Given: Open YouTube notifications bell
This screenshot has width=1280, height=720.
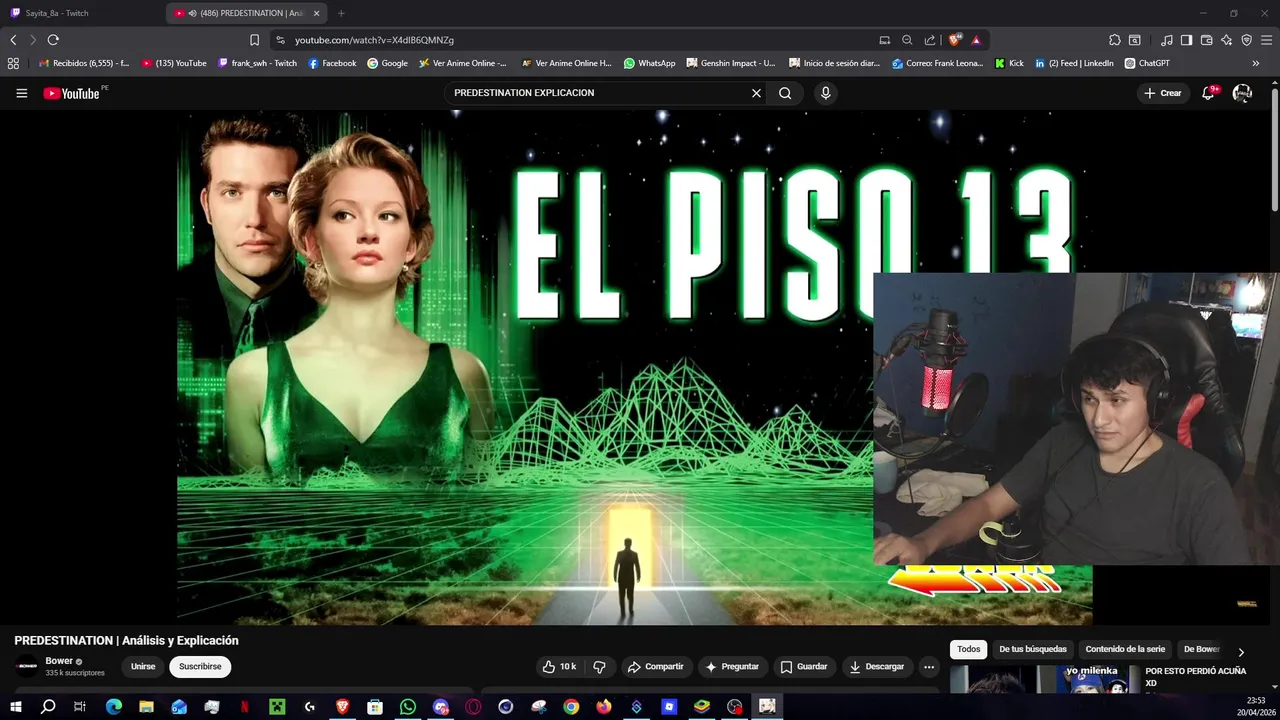Looking at the screenshot, I should (1208, 93).
